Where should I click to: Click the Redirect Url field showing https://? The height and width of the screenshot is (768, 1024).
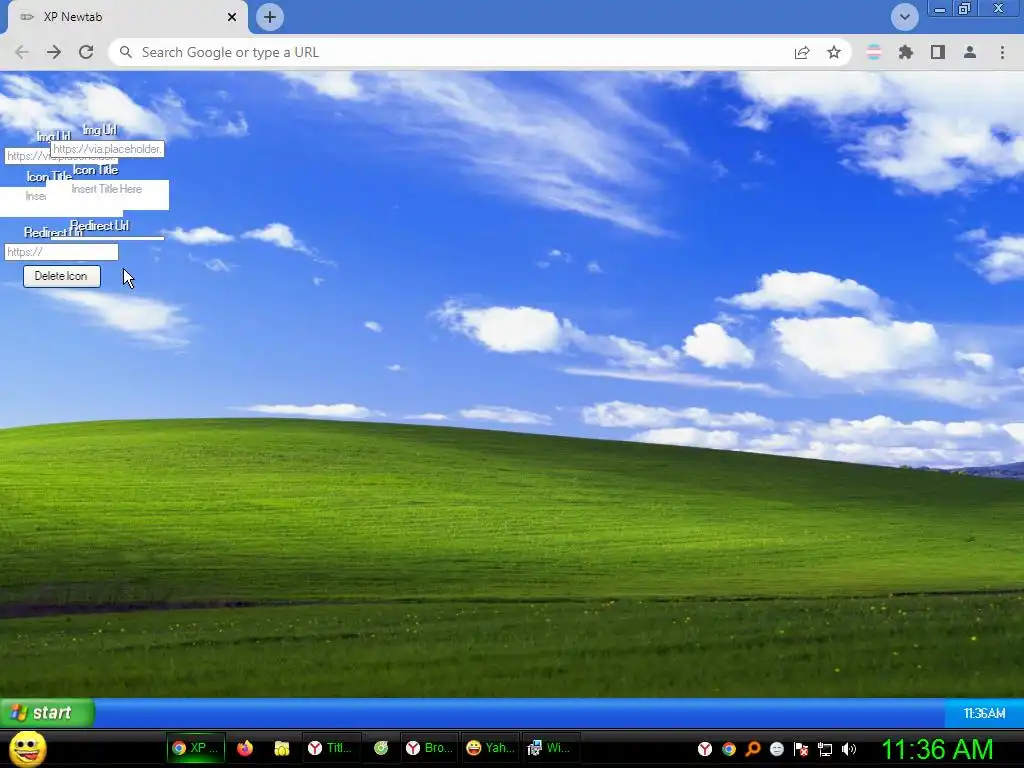coord(61,252)
